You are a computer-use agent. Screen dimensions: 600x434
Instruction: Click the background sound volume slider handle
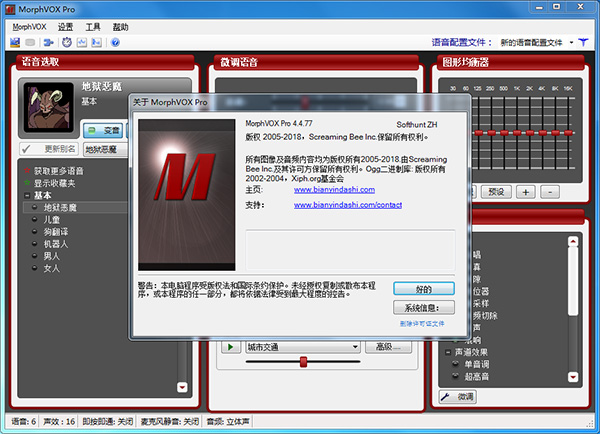(x=303, y=362)
